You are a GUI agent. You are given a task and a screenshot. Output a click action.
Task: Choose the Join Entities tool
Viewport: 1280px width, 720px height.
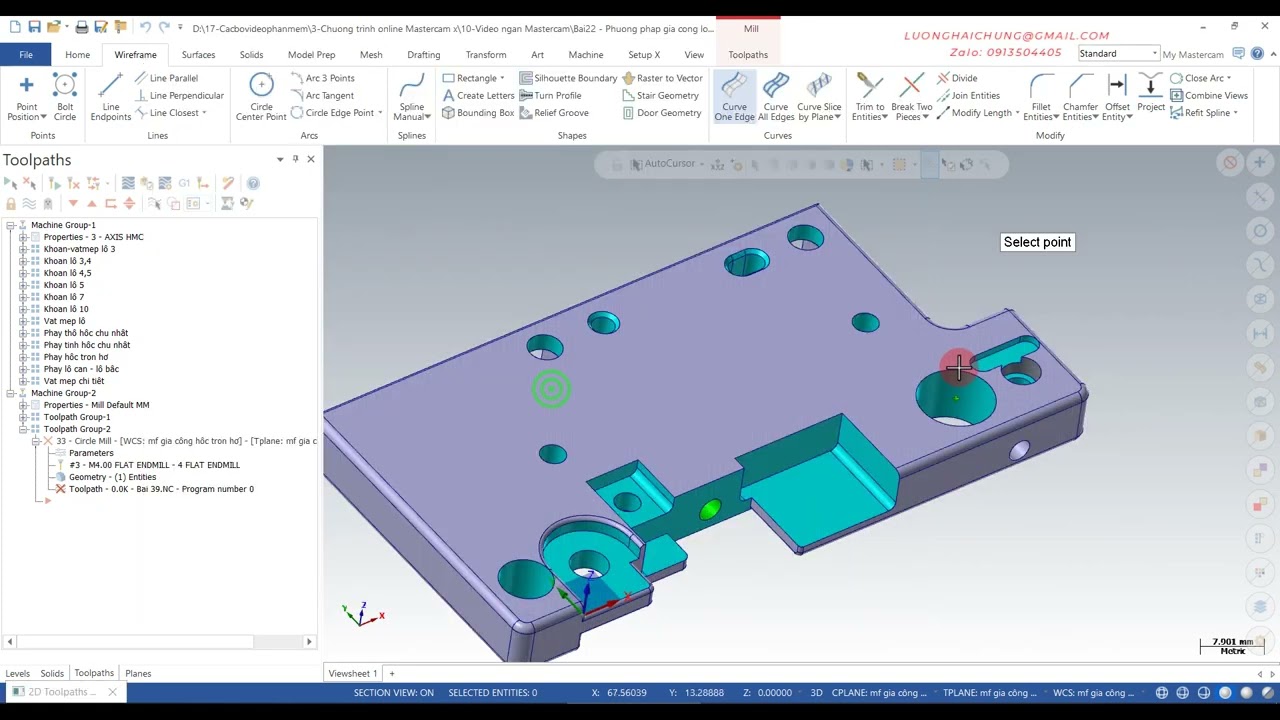coord(968,95)
